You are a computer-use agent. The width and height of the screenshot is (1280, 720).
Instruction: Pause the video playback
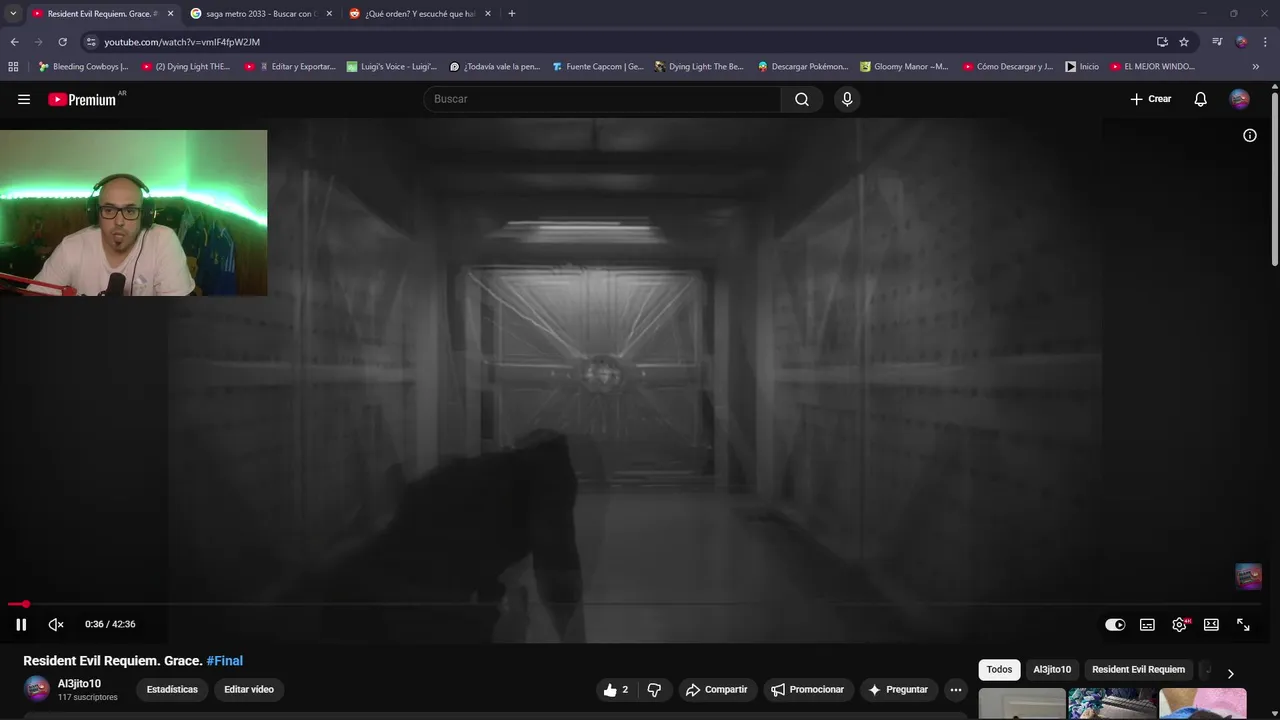pos(21,624)
